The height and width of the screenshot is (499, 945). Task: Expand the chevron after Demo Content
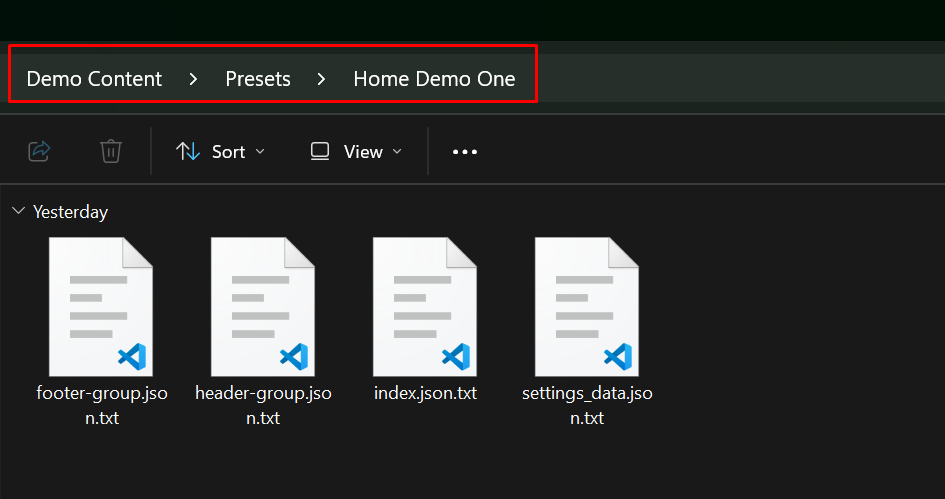193,79
